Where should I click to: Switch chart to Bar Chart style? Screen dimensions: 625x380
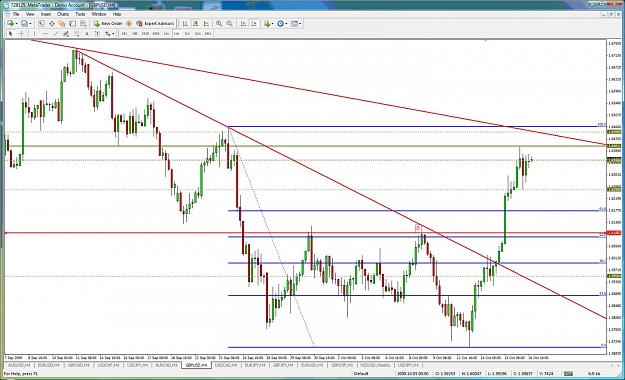(x=185, y=24)
